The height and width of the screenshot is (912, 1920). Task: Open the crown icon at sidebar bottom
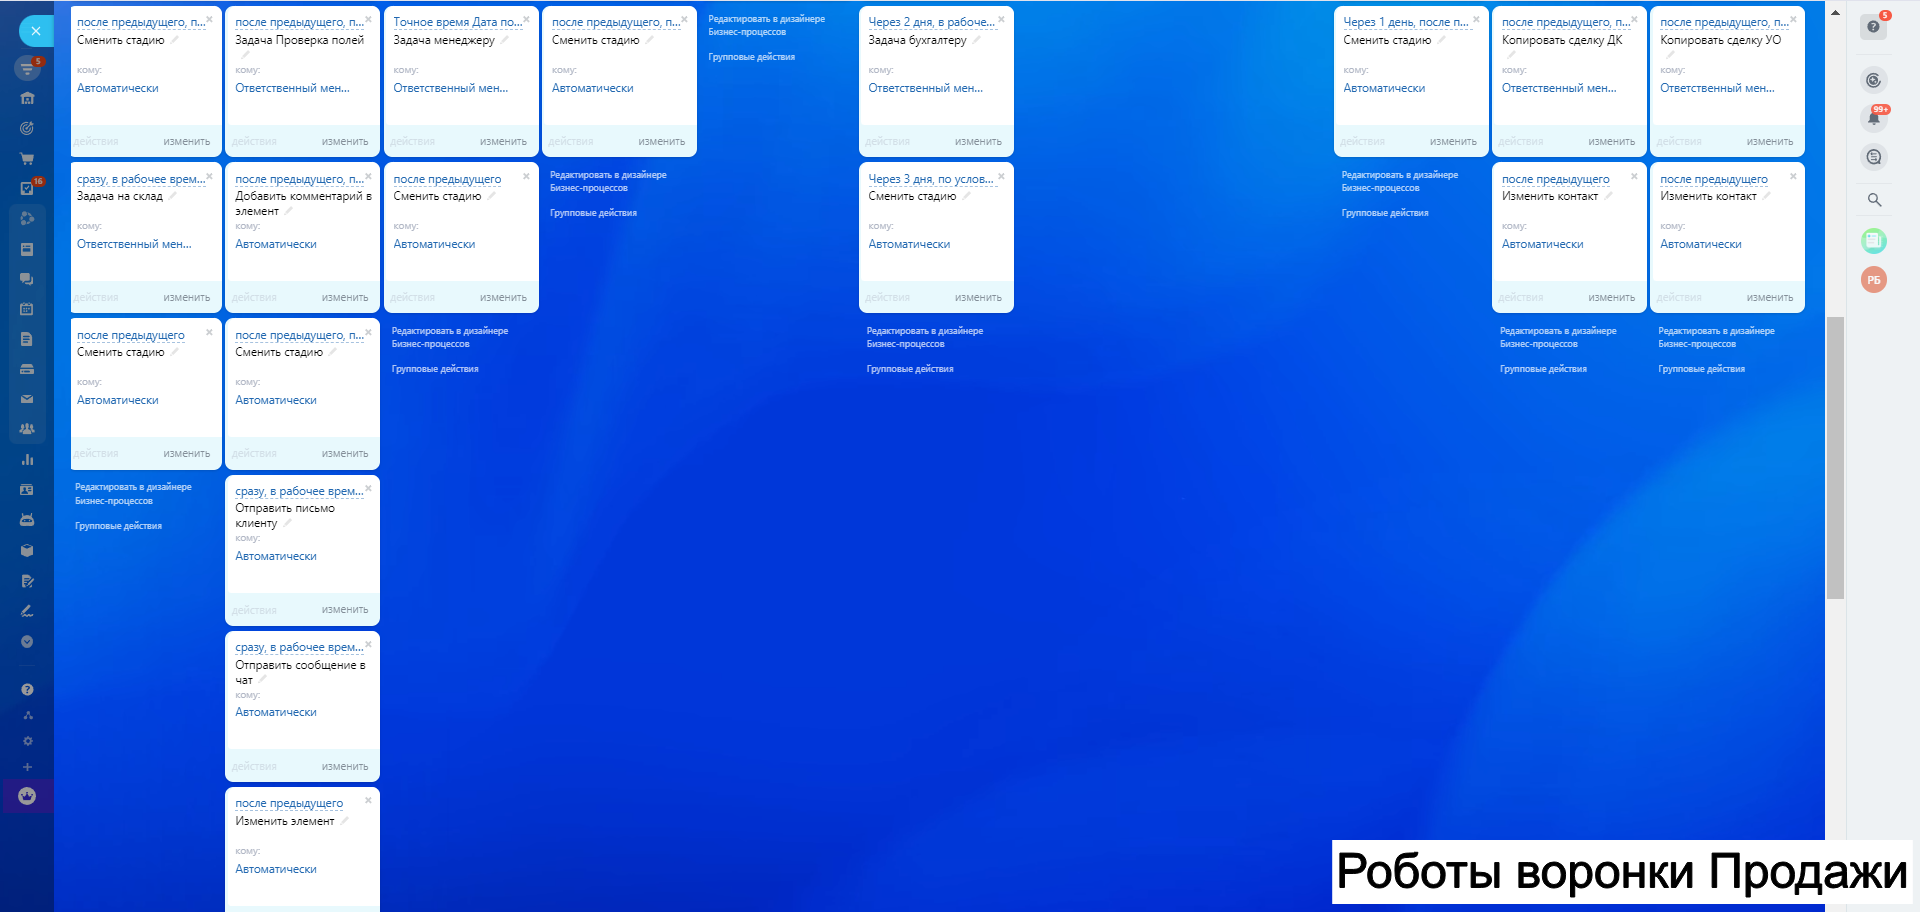[27, 796]
